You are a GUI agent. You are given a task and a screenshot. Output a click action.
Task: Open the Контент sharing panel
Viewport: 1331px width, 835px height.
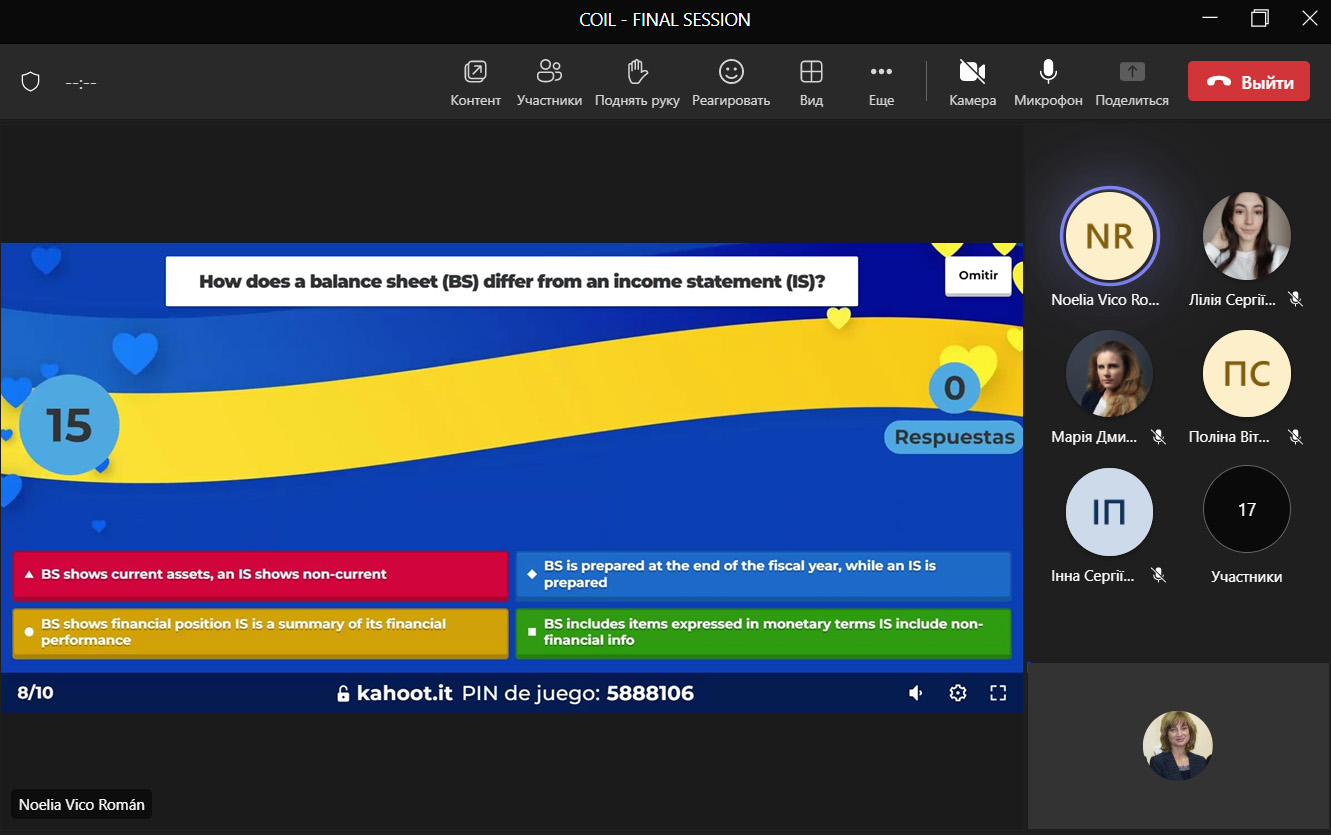[475, 82]
